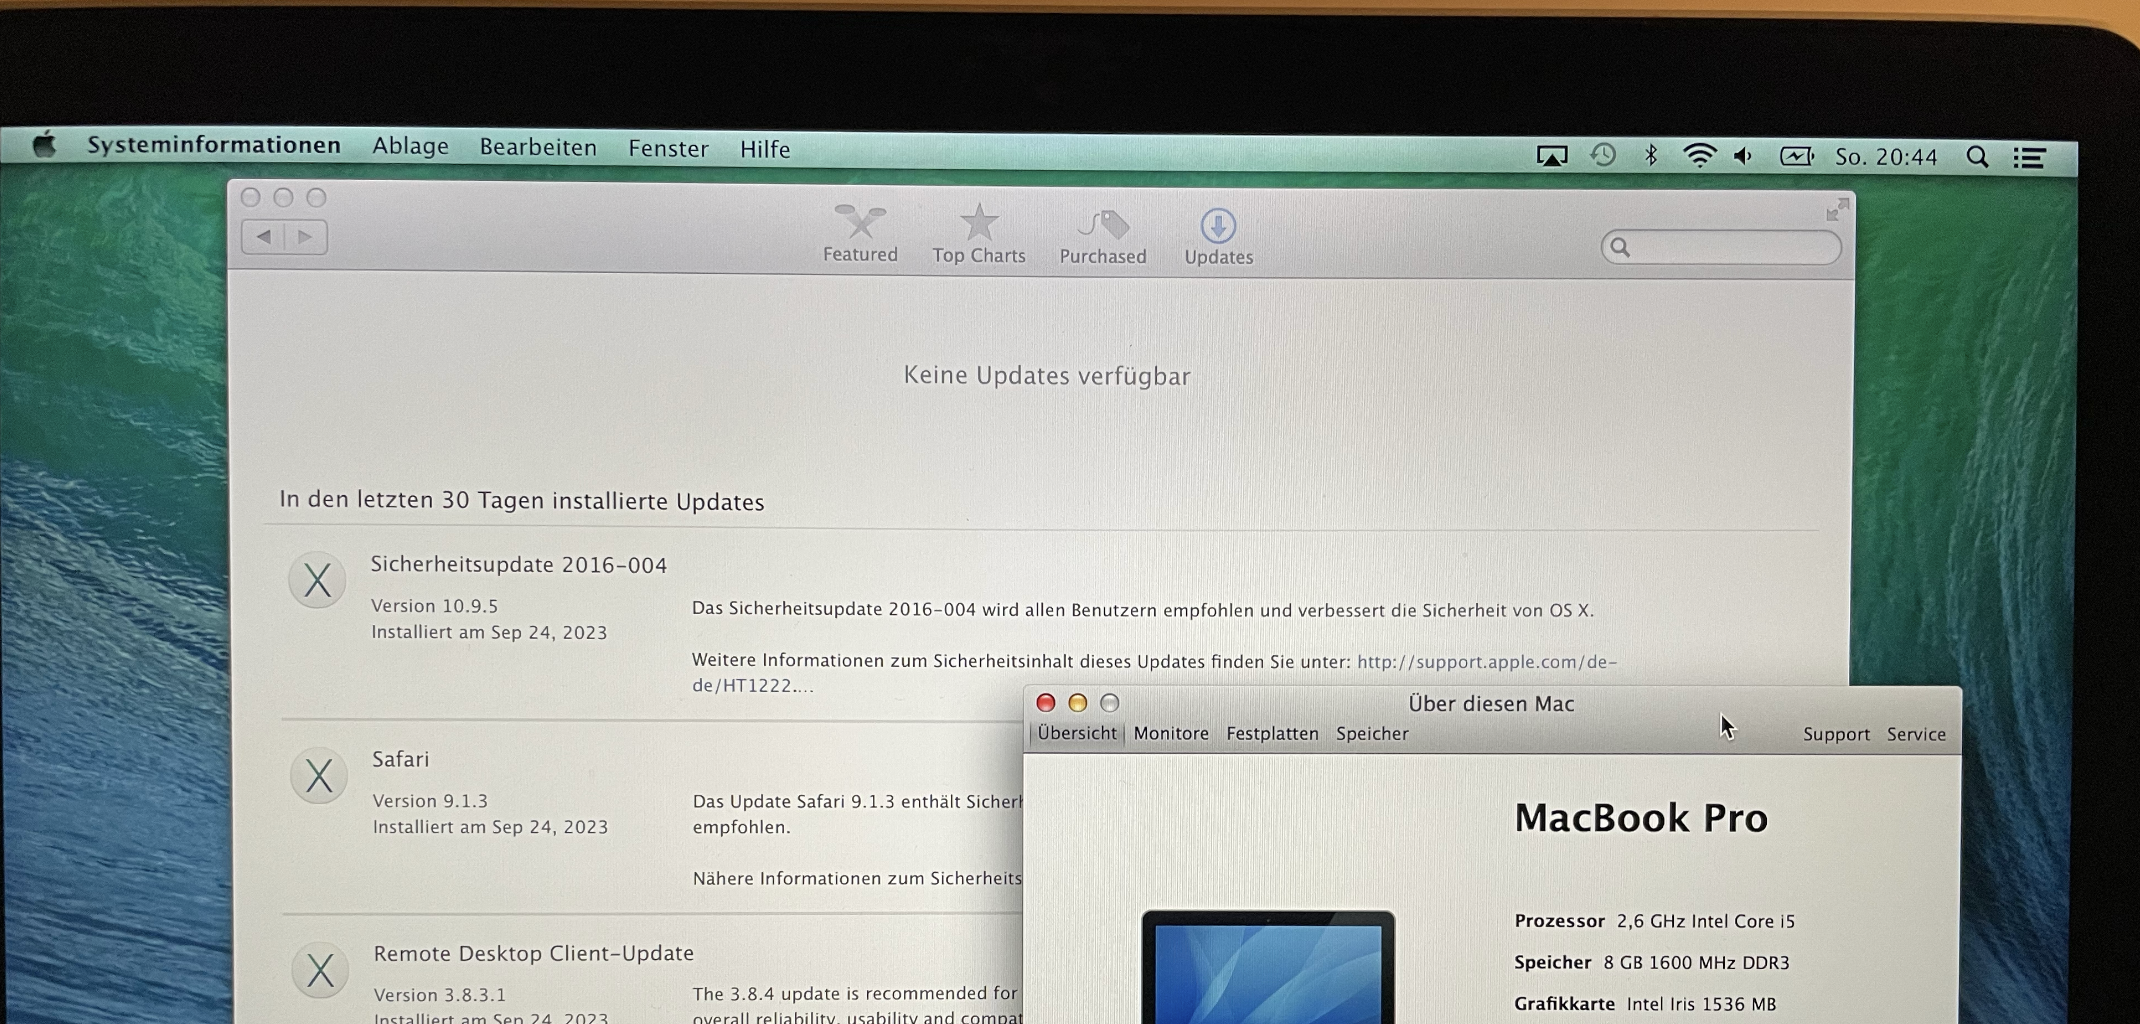Click the 'Über diesen Mac' window title
2140x1024 pixels.
pos(1491,703)
